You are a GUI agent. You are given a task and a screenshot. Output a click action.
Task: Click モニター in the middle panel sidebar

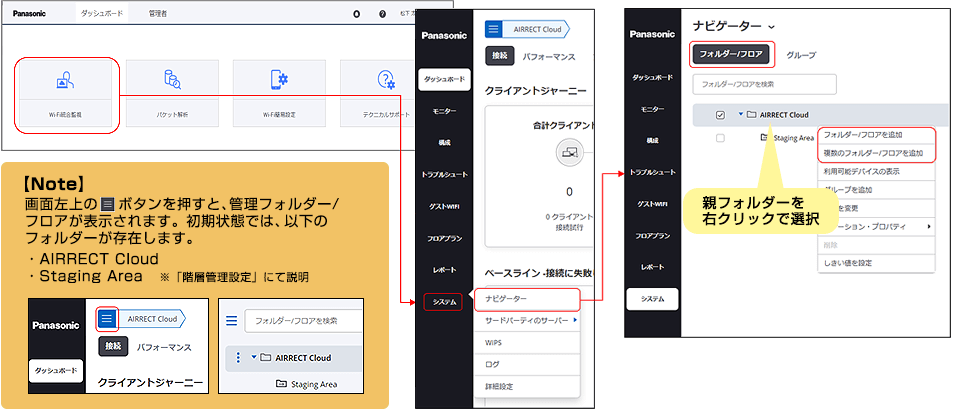pos(444,111)
